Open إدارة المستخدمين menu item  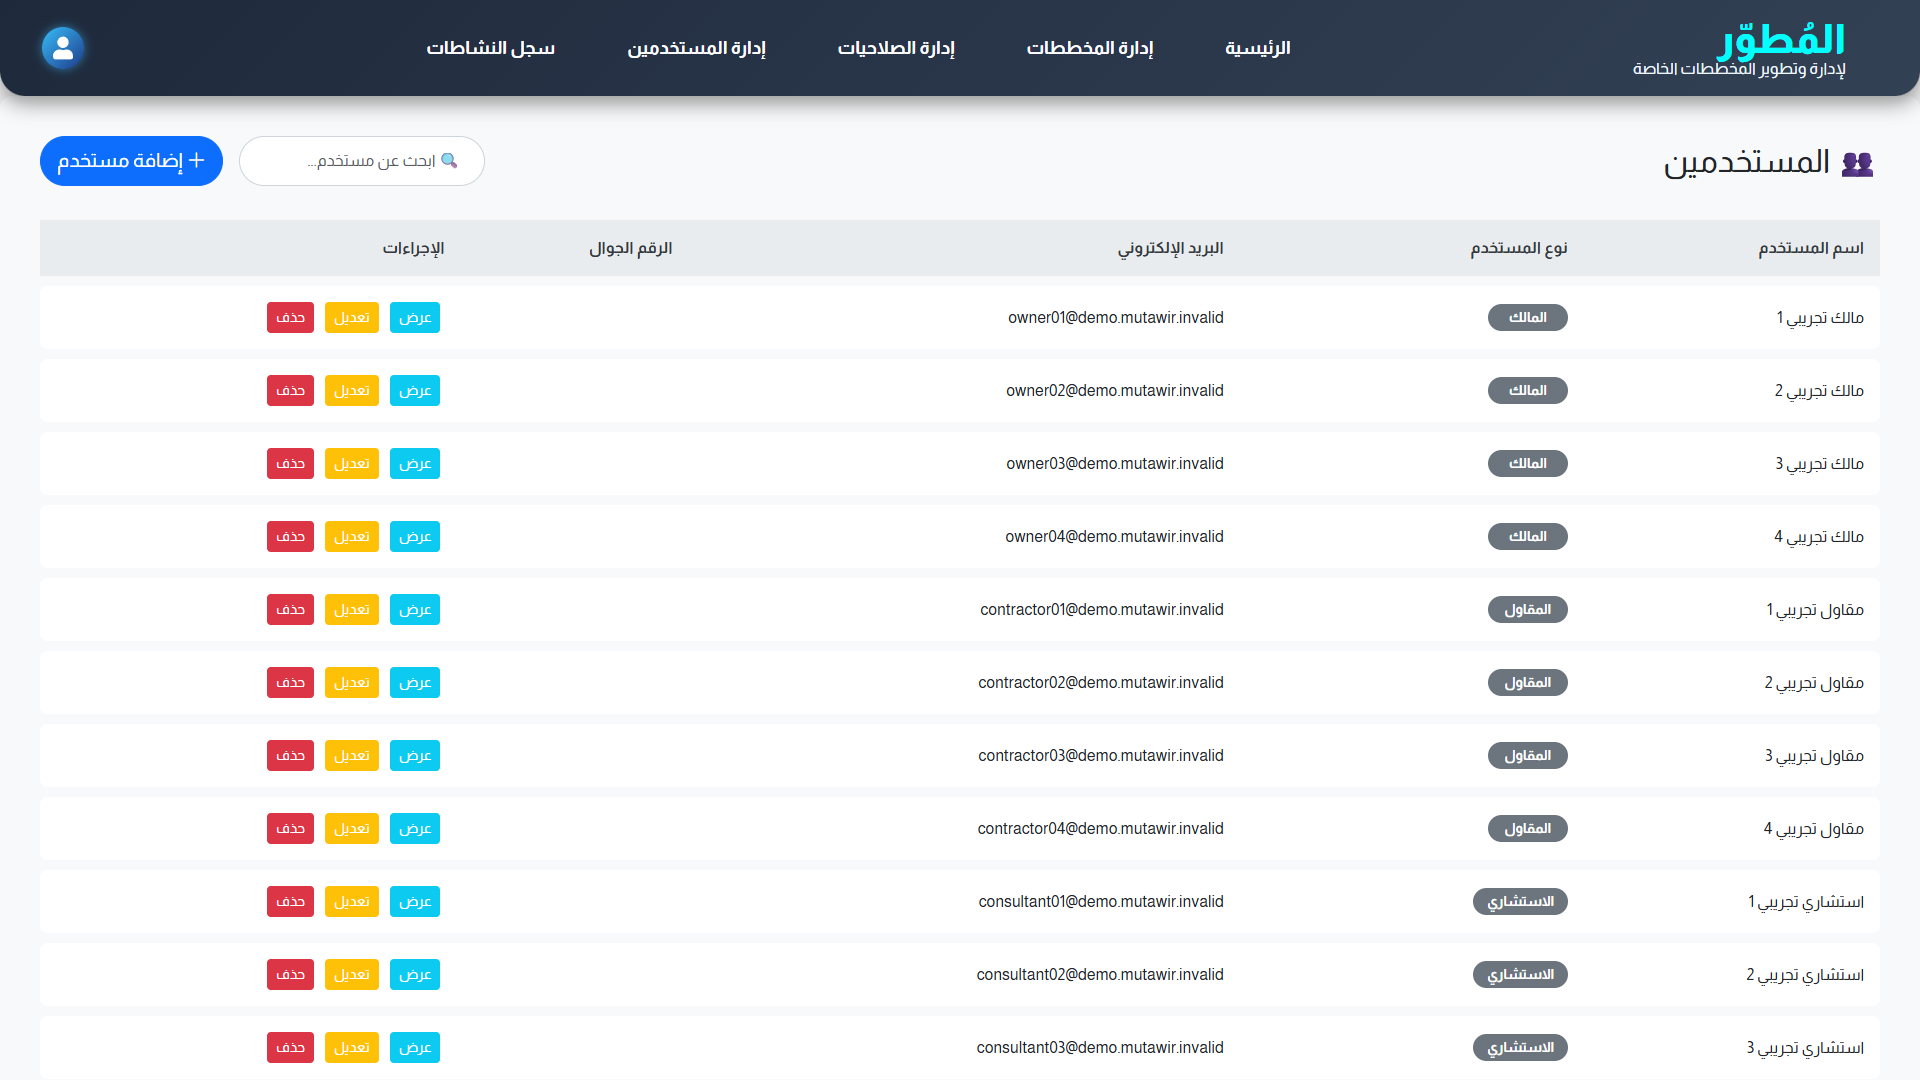tap(696, 48)
